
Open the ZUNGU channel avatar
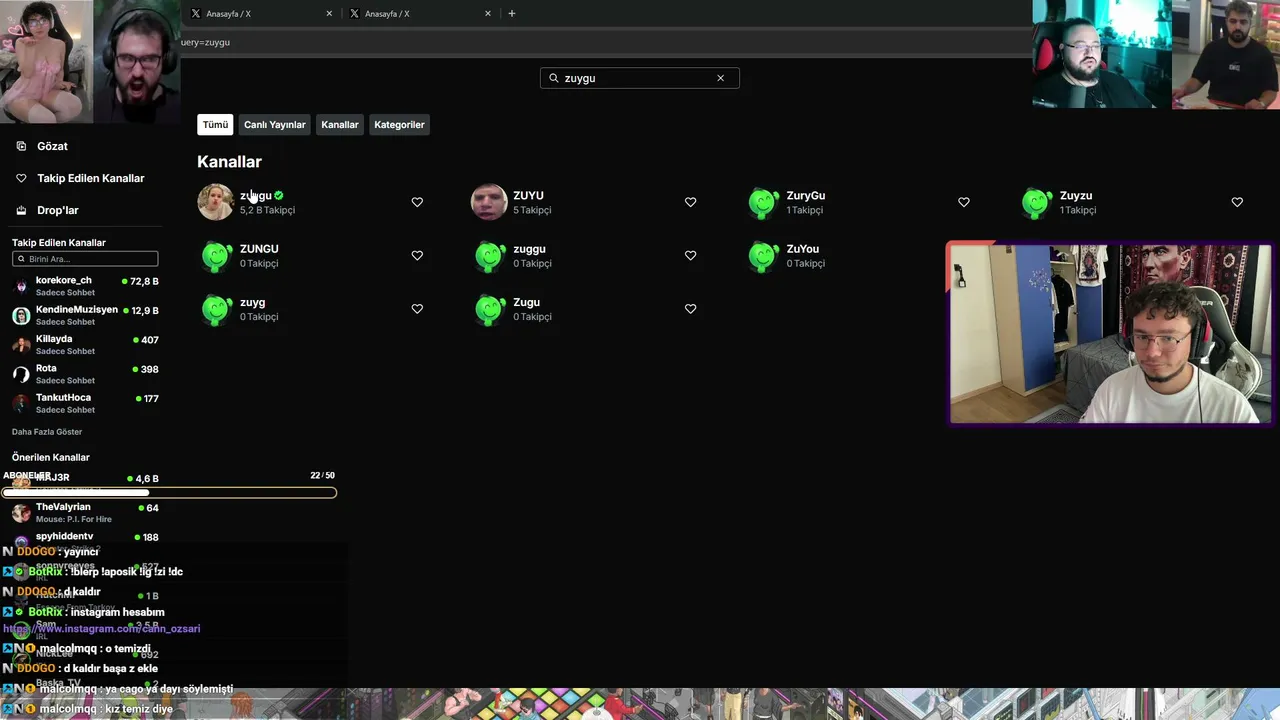(215, 256)
